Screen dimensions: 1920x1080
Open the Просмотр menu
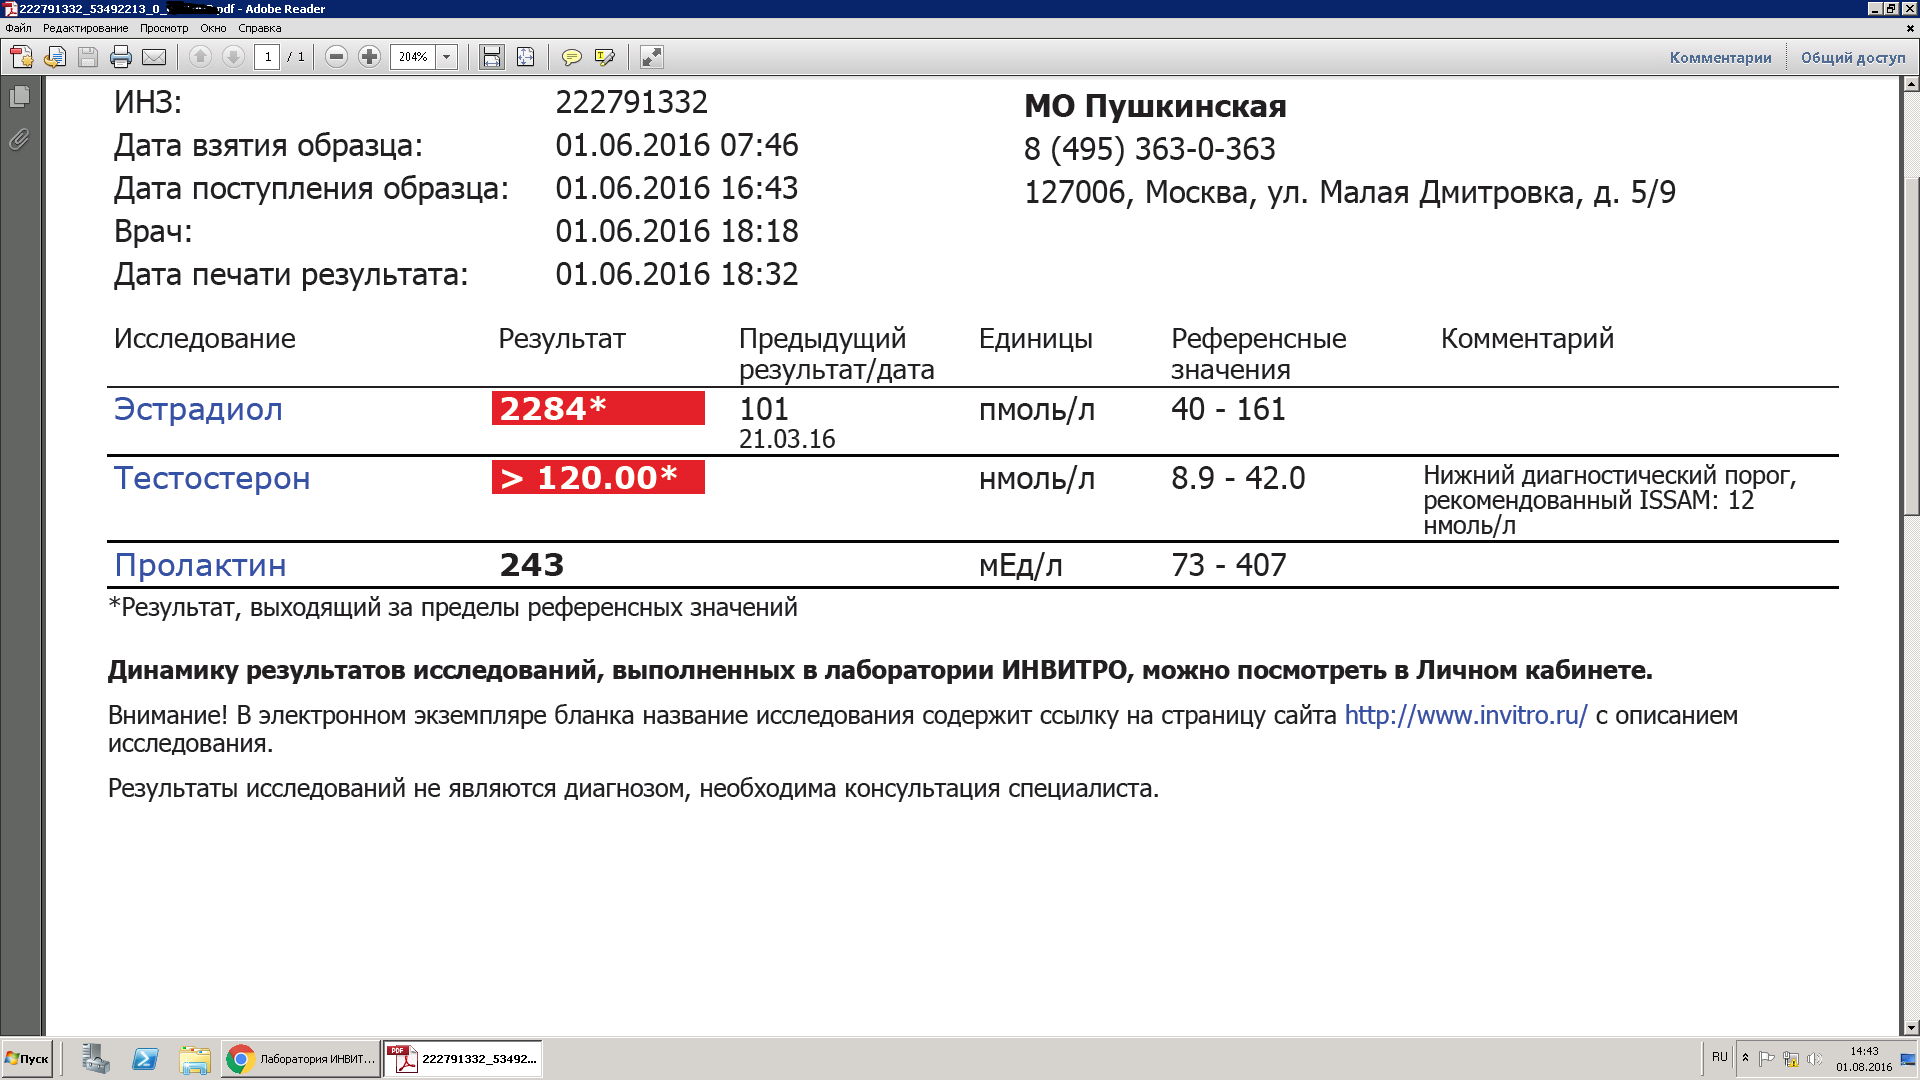coord(164,28)
